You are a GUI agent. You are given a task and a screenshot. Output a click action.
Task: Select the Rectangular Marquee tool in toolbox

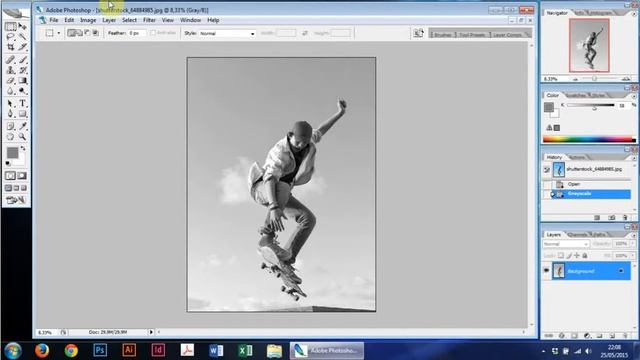[x=10, y=27]
